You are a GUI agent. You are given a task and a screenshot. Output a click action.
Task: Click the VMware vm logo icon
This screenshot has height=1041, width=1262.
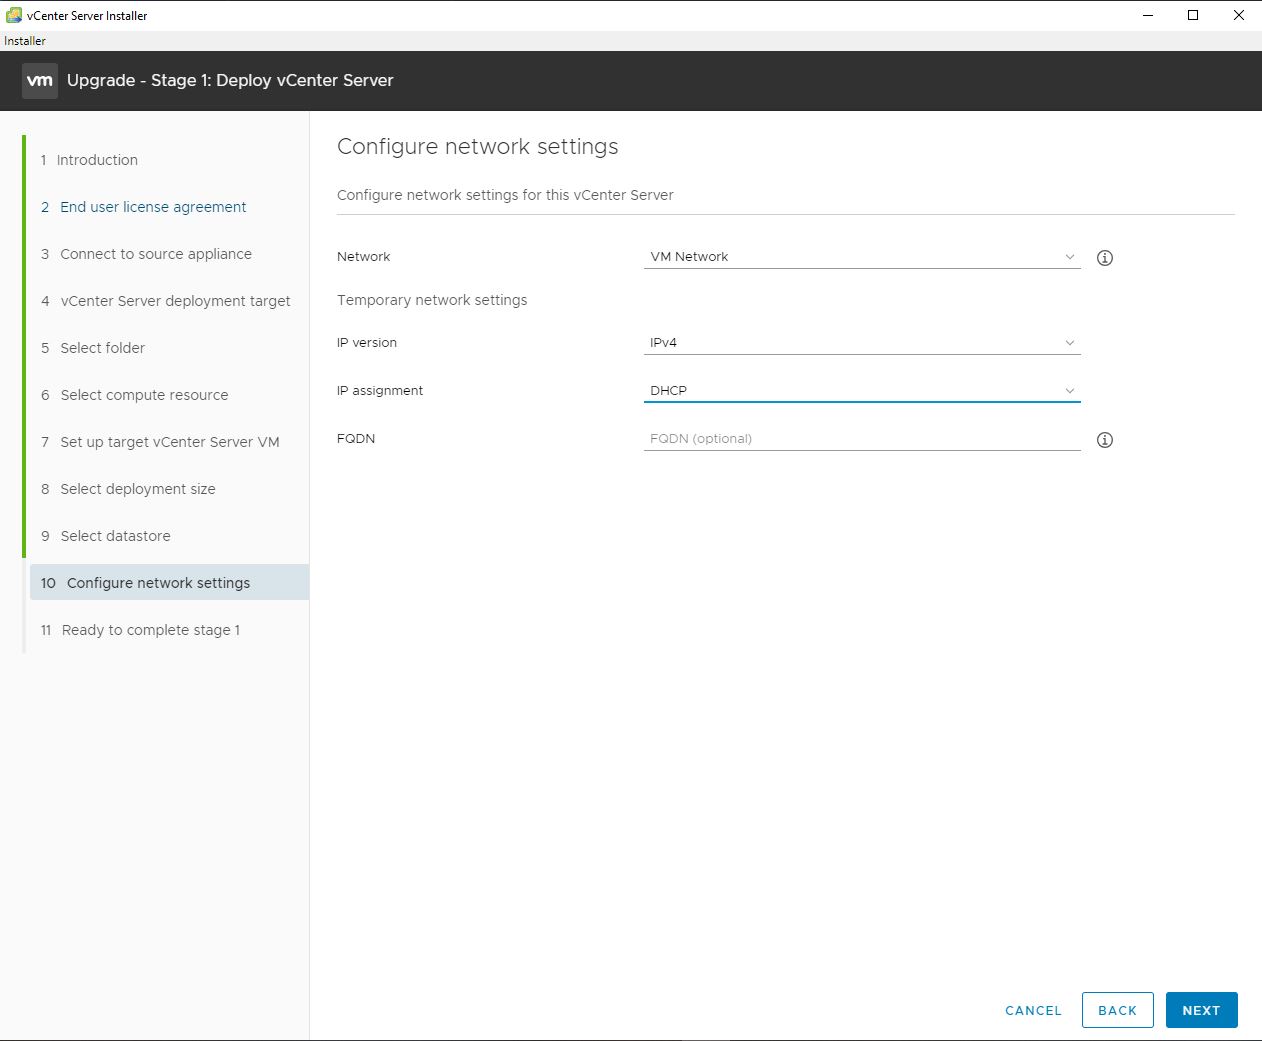pyautogui.click(x=40, y=81)
